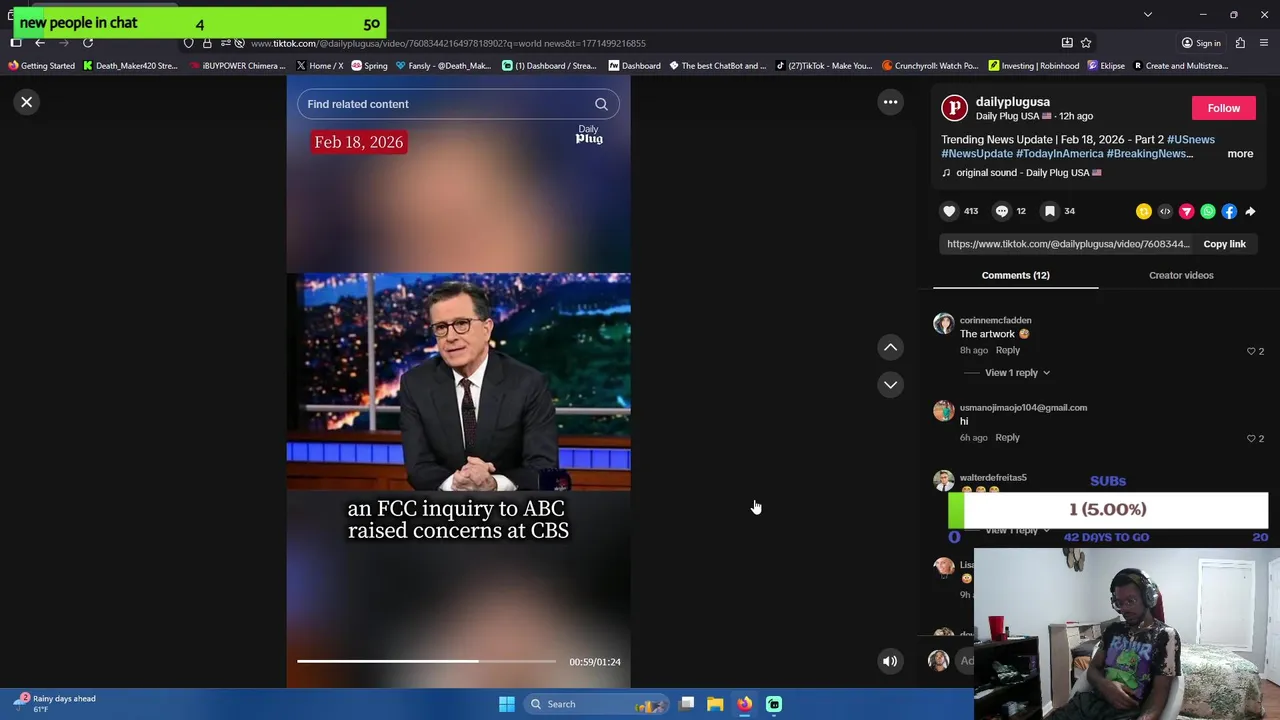
Task: Reply to corinnemcfadden's comment
Action: 1007,350
